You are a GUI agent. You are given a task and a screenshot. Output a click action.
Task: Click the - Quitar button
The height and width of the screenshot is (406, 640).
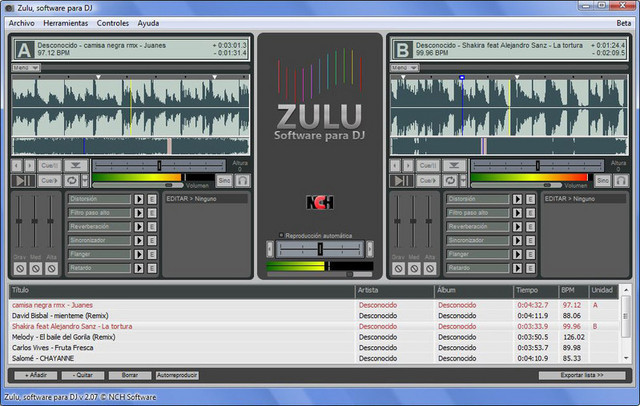tap(83, 375)
